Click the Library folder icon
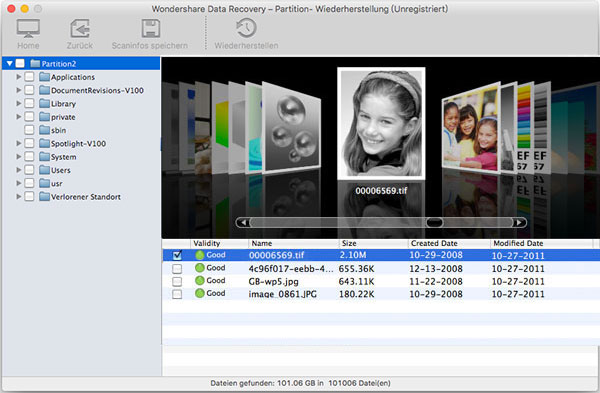The height and width of the screenshot is (393, 600). point(45,103)
